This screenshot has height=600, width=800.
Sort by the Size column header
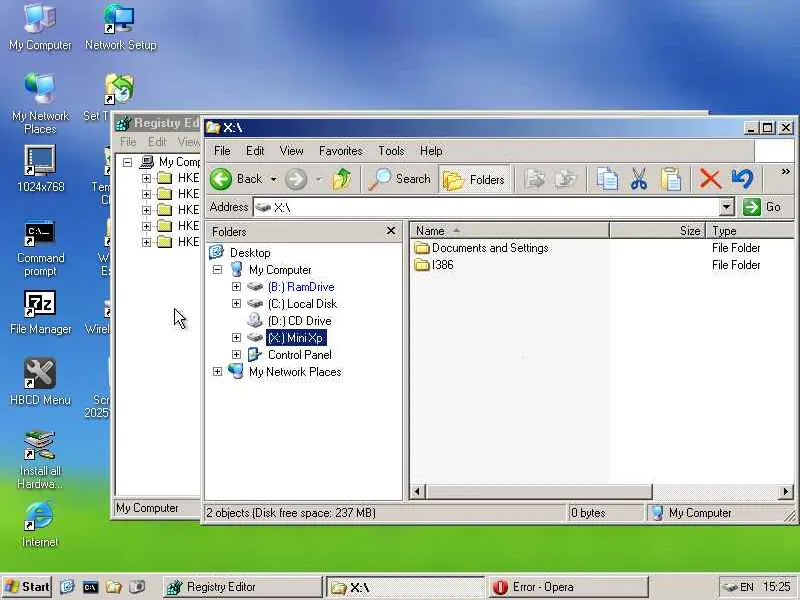point(658,231)
